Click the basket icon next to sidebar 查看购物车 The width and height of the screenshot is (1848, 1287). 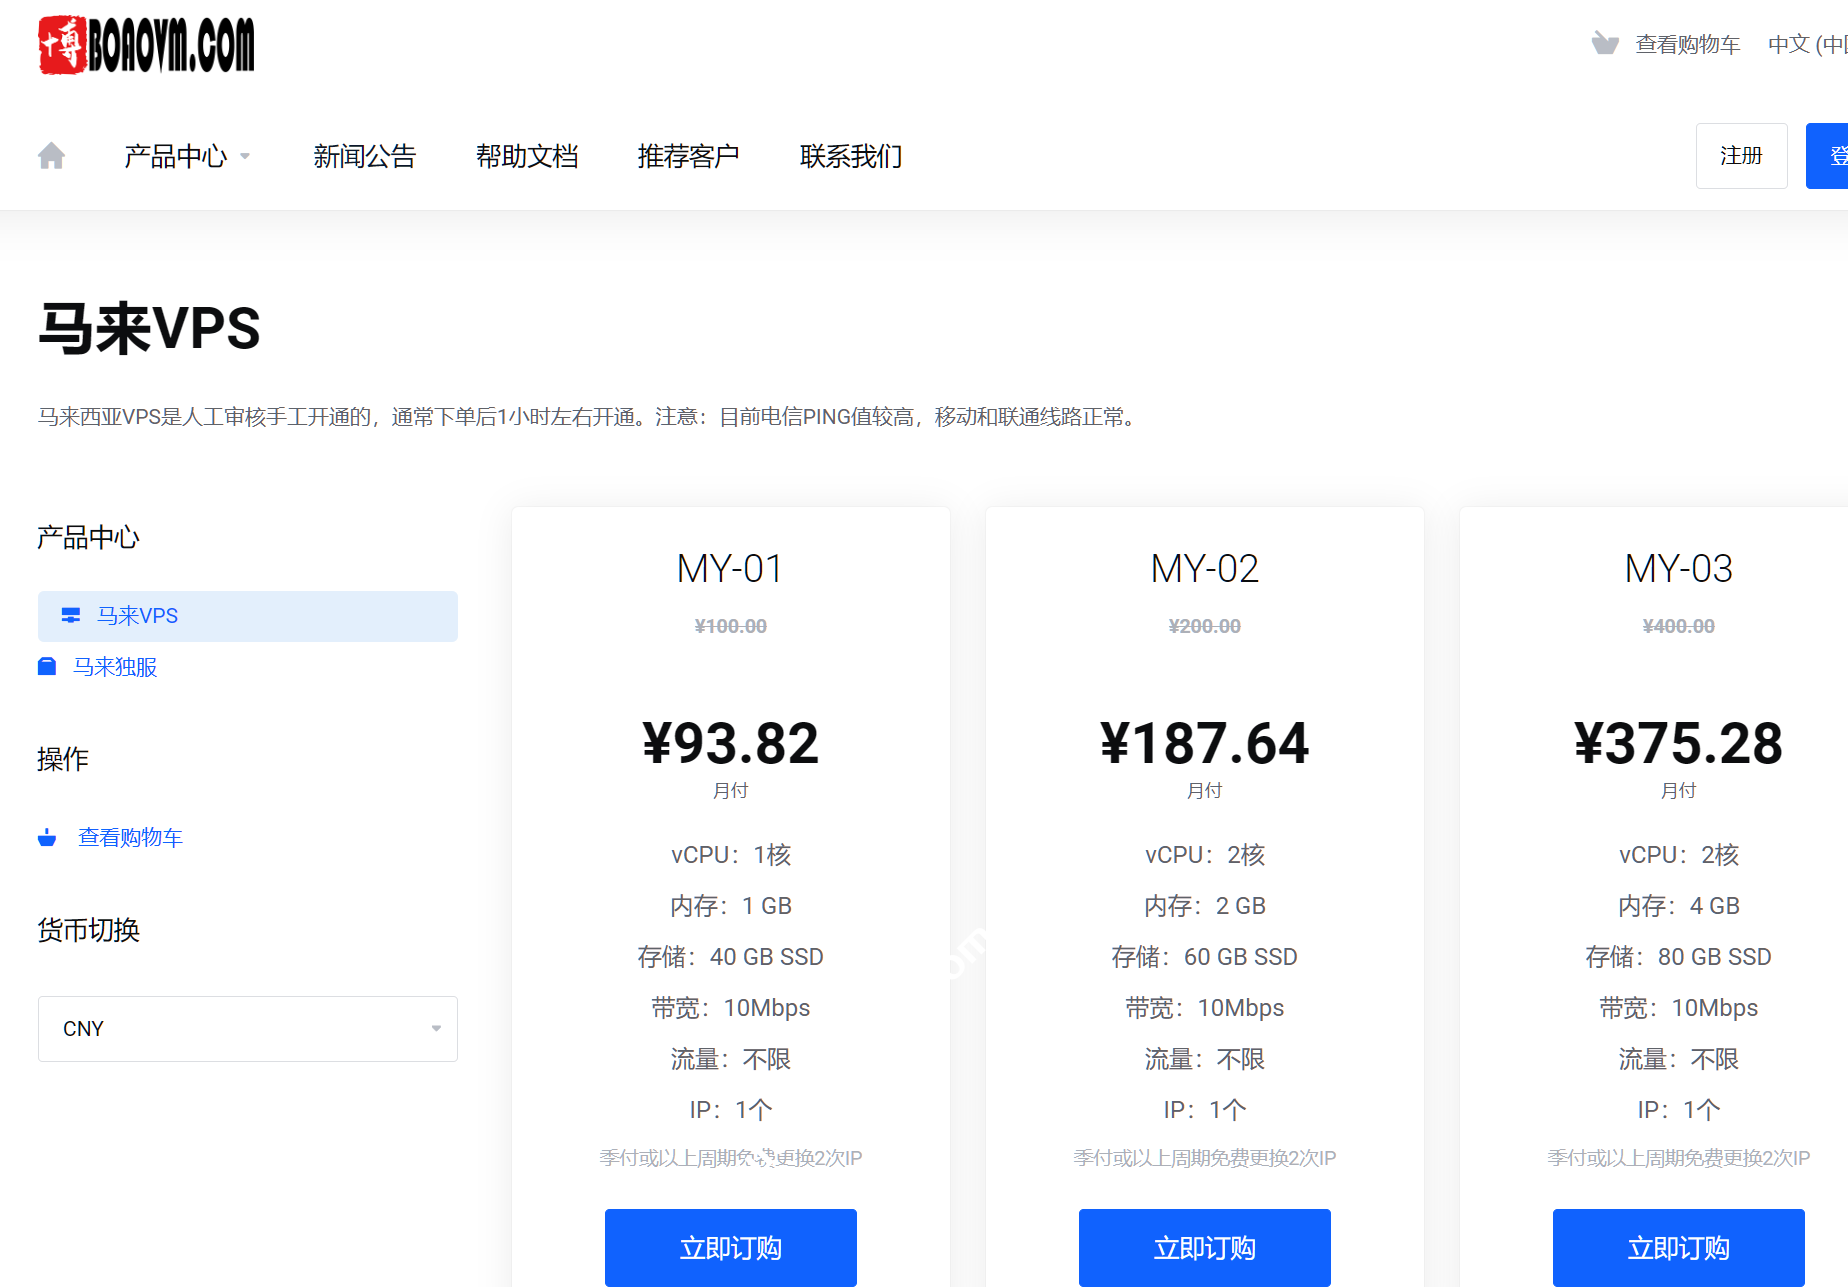click(47, 837)
